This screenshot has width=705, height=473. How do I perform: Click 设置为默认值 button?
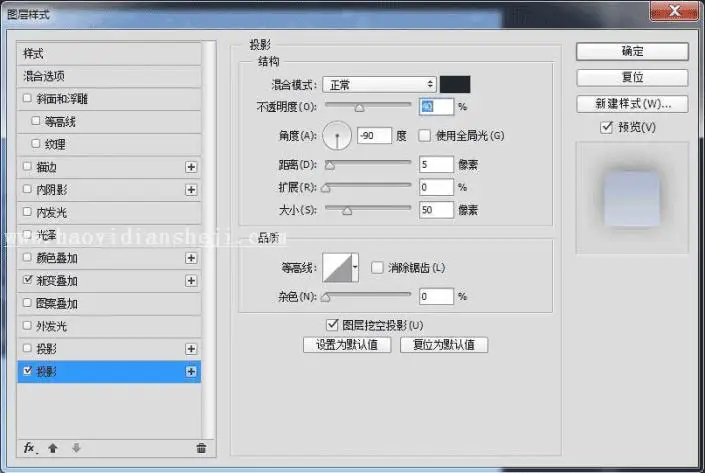(x=347, y=345)
